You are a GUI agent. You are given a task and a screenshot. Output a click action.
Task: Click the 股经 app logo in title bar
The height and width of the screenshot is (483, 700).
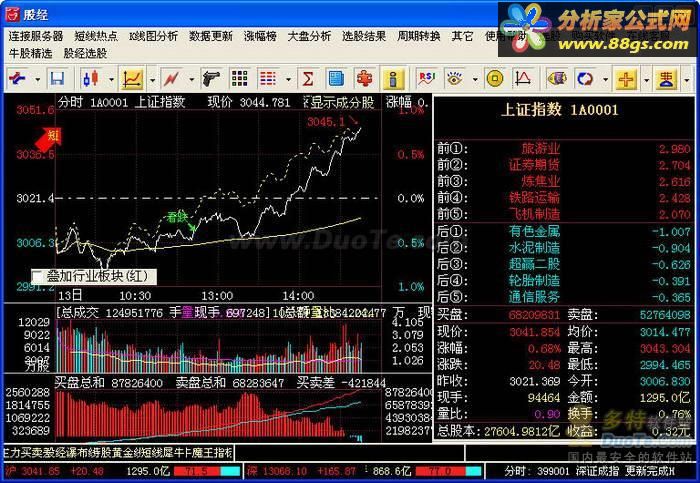[x=13, y=14]
